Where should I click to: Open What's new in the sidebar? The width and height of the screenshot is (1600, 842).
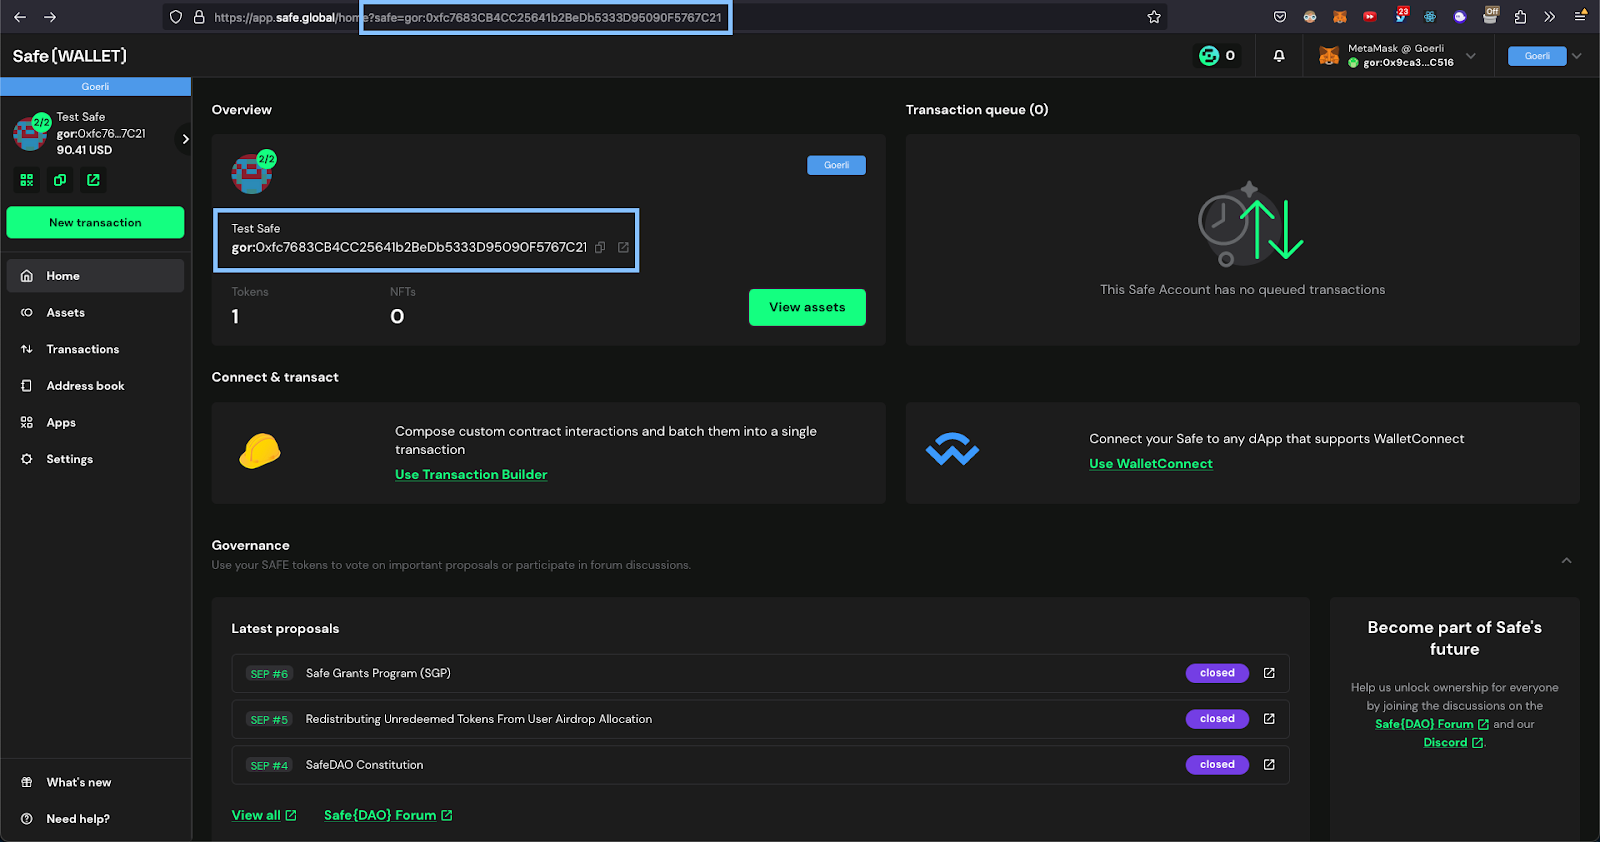point(95,782)
